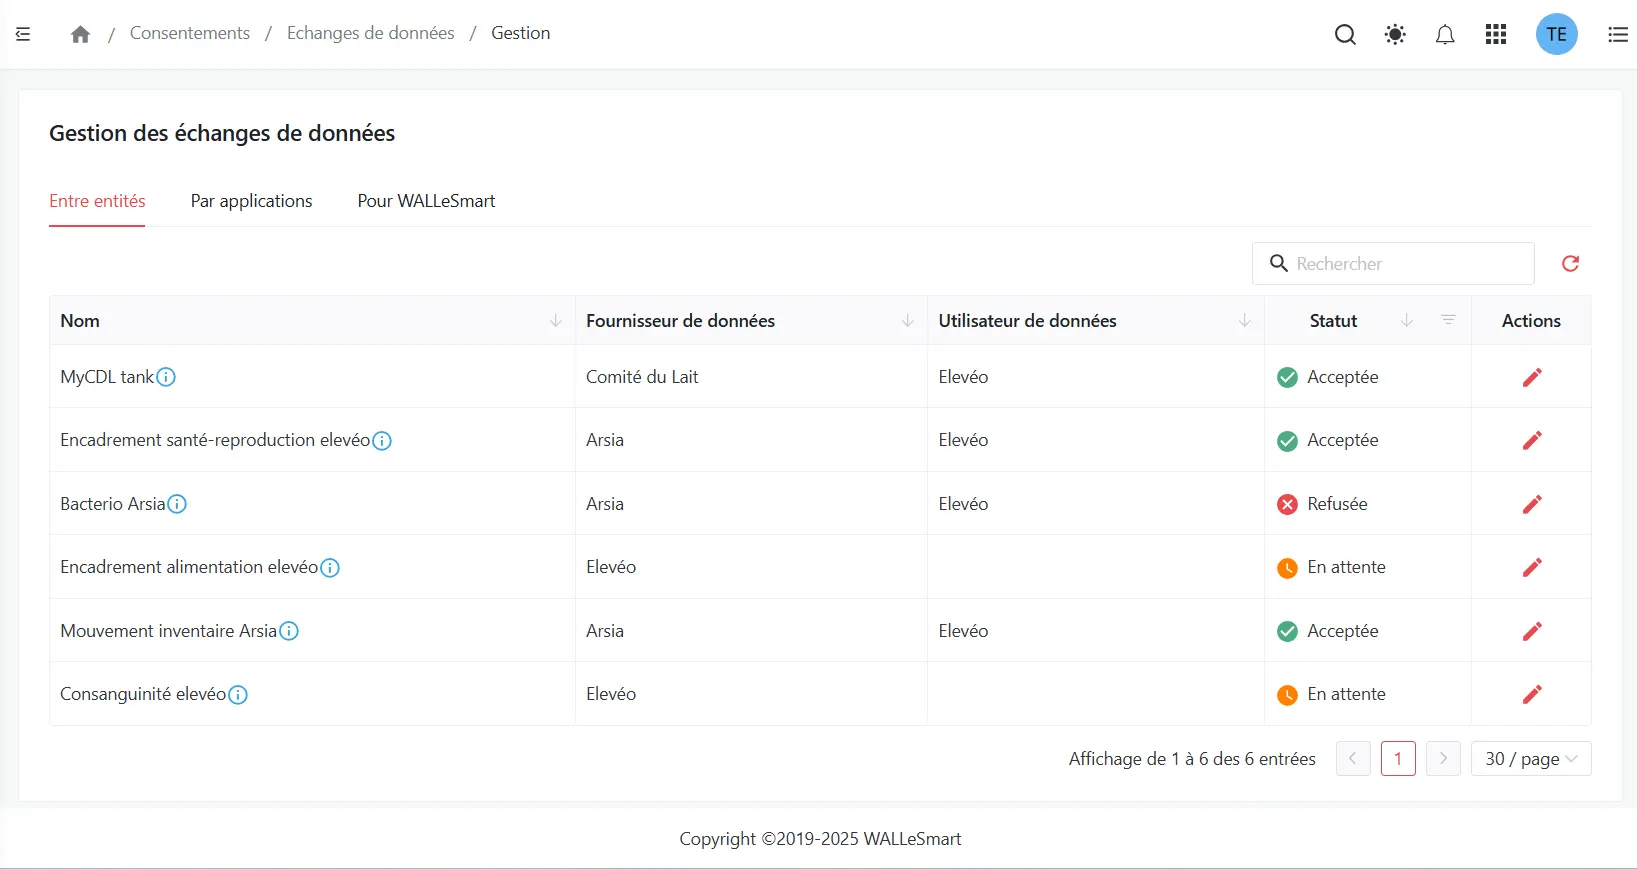Edit the Bacterio Arsia row
1637x870 pixels.
[1531, 504]
